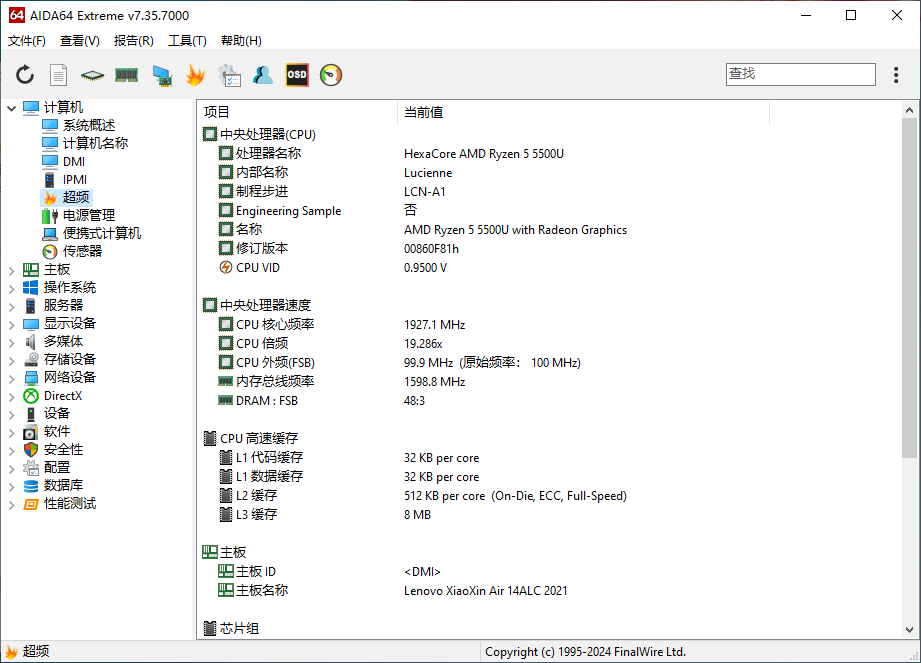
Task: Select the CPU 倍频 row
Action: click(549, 344)
